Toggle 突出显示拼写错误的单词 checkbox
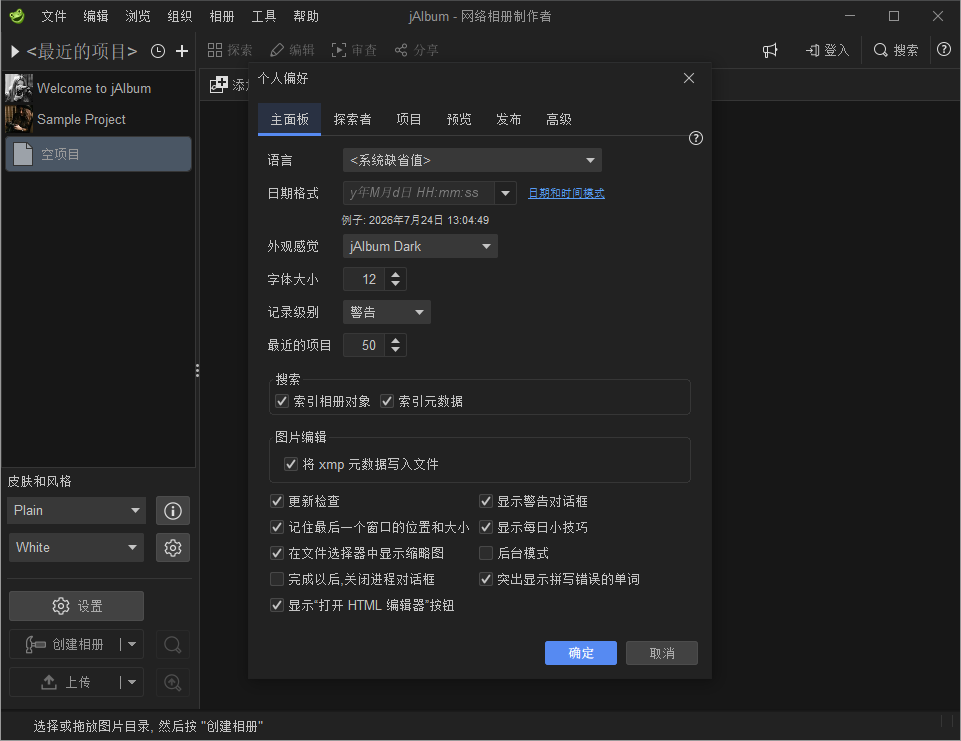961x741 pixels. [x=486, y=579]
